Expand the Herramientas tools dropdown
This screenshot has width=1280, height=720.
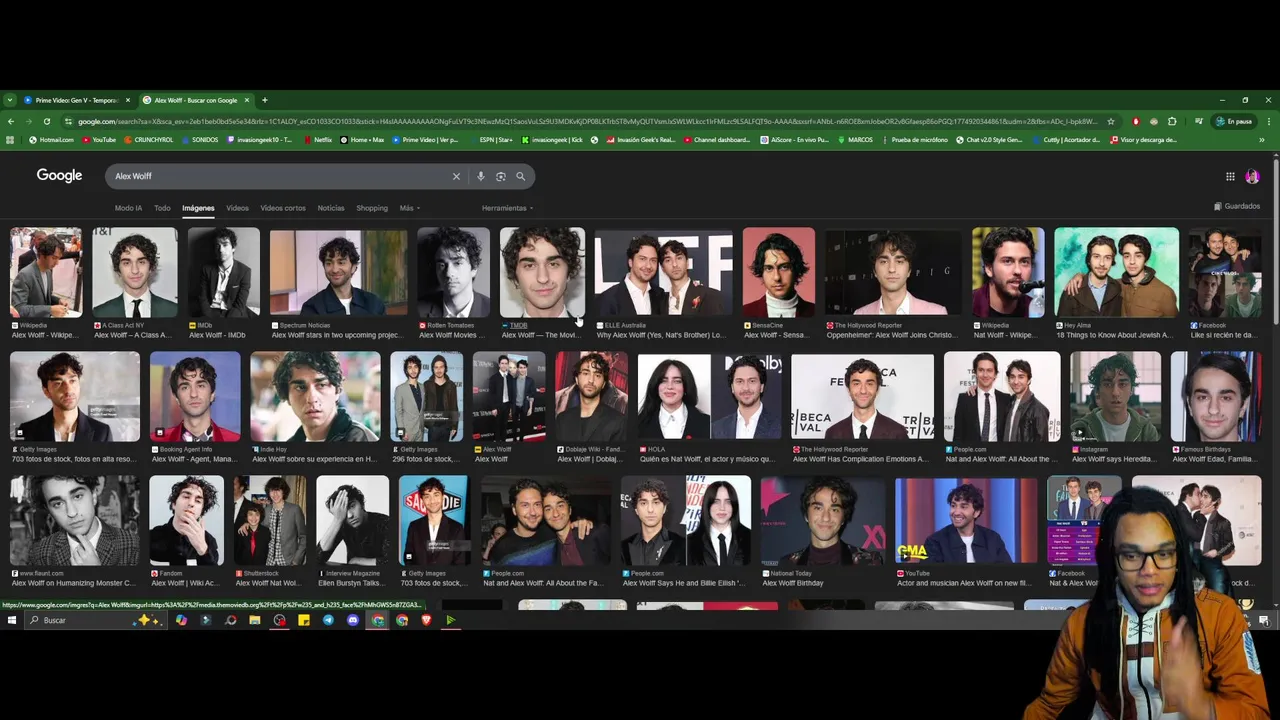coord(507,208)
